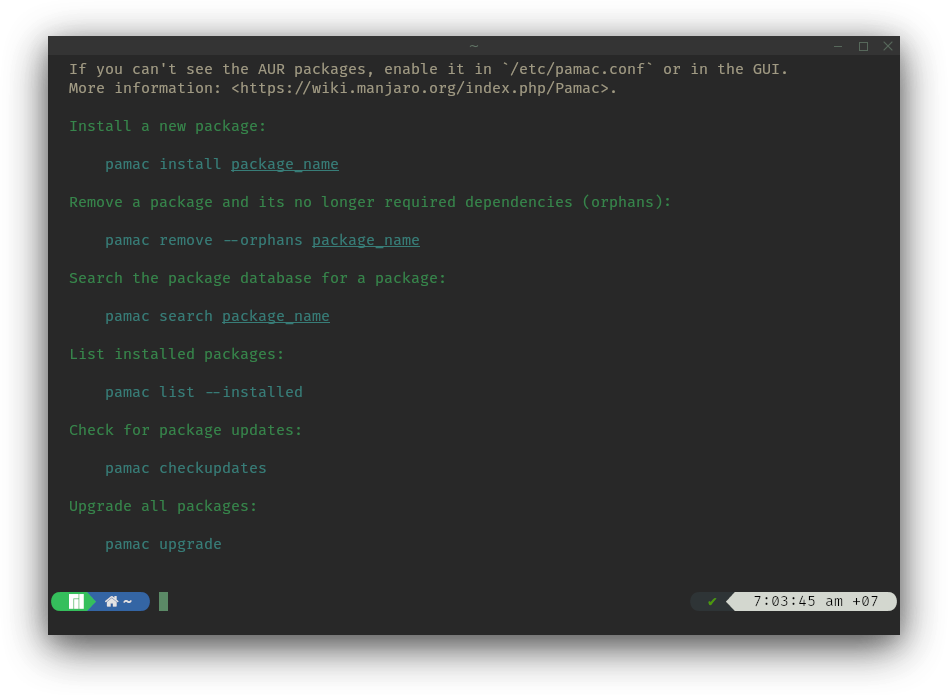Viewport: 948px width, 695px height.
Task: Click the green block cursor in the prompt line
Action: tap(163, 601)
